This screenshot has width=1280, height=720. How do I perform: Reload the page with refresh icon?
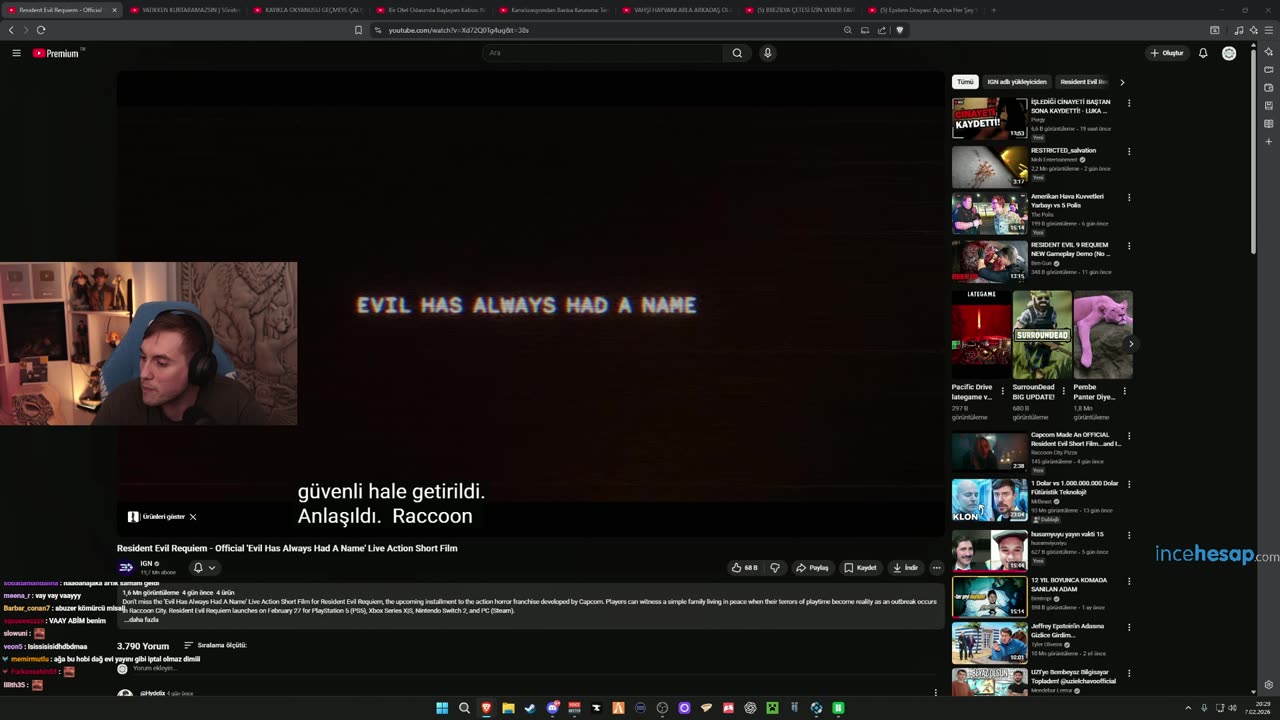(41, 30)
